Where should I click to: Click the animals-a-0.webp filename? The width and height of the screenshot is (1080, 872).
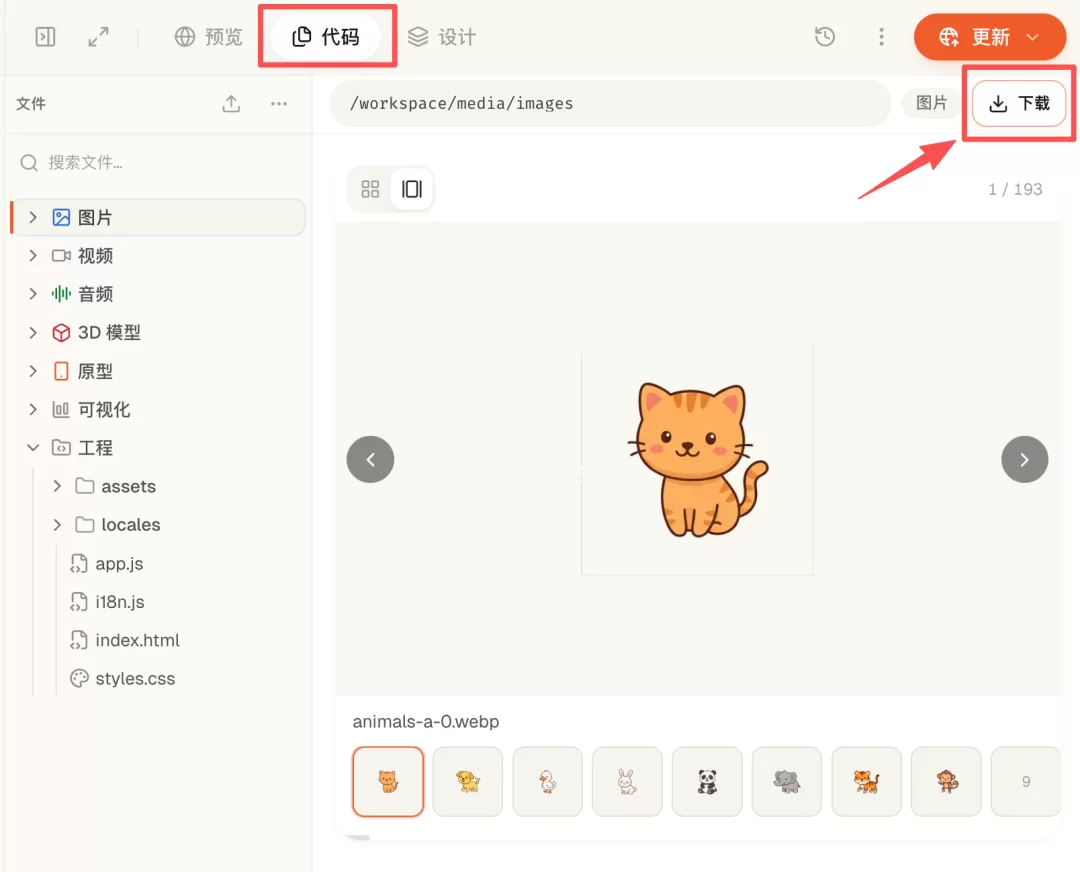point(426,722)
